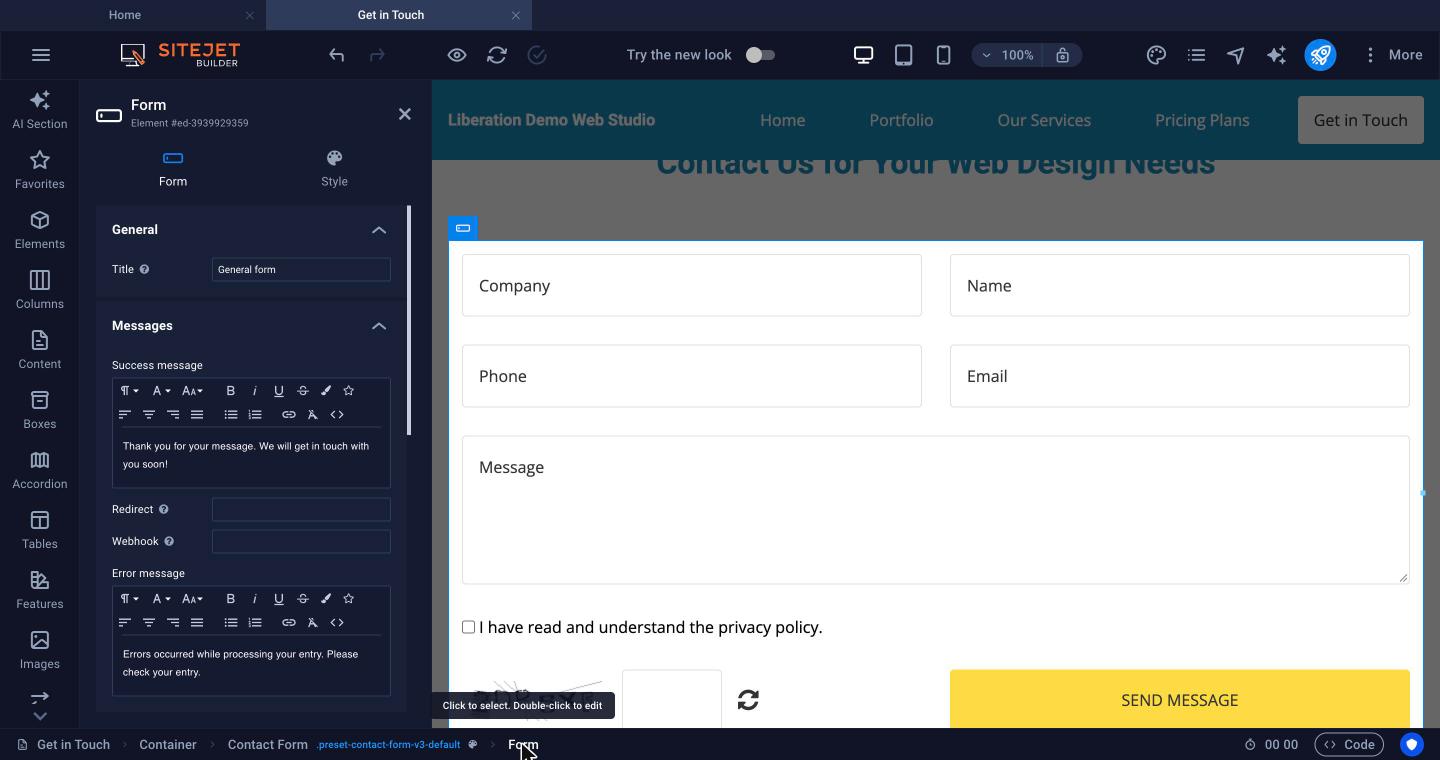This screenshot has height=760, width=1440.
Task: Pick text color in Success message editor
Action: click(325, 391)
